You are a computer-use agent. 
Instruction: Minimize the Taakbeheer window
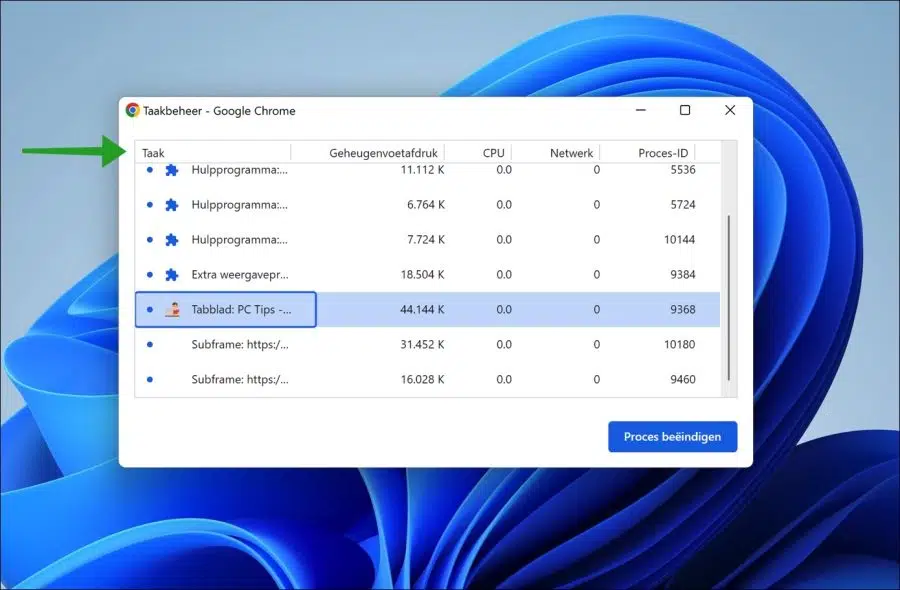click(x=641, y=110)
